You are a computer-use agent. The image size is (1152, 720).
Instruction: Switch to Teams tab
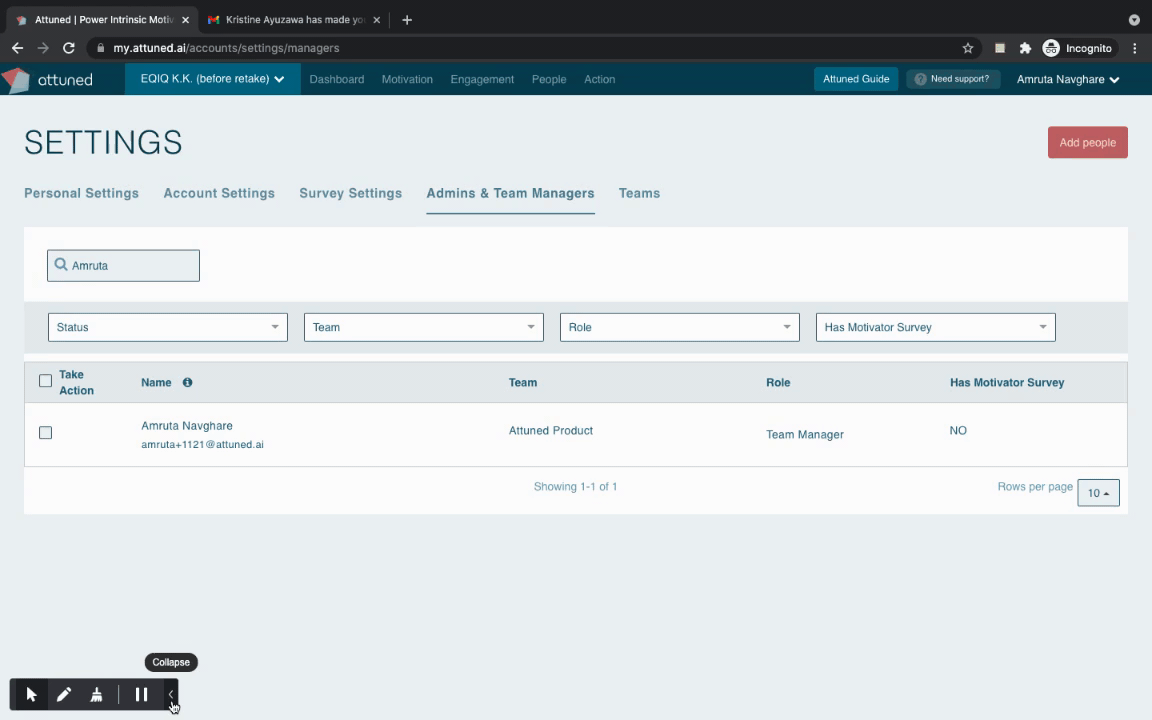(x=639, y=193)
